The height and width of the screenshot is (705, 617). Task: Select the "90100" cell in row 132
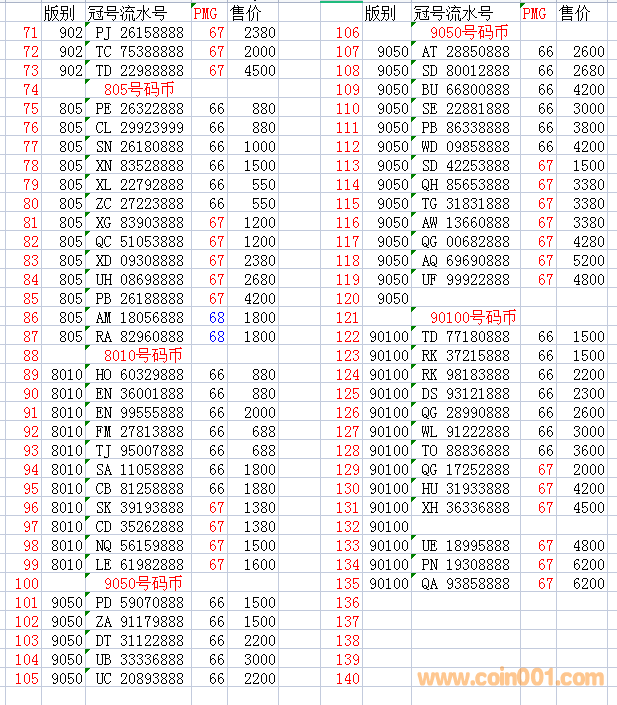coord(389,526)
